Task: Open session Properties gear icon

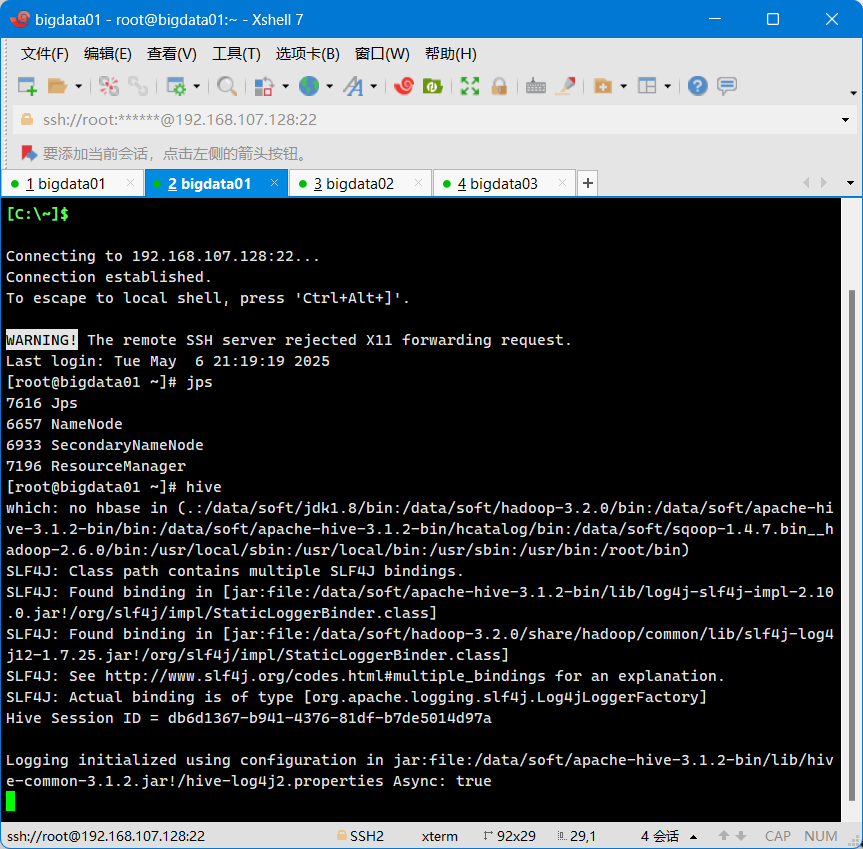Action: point(176,86)
